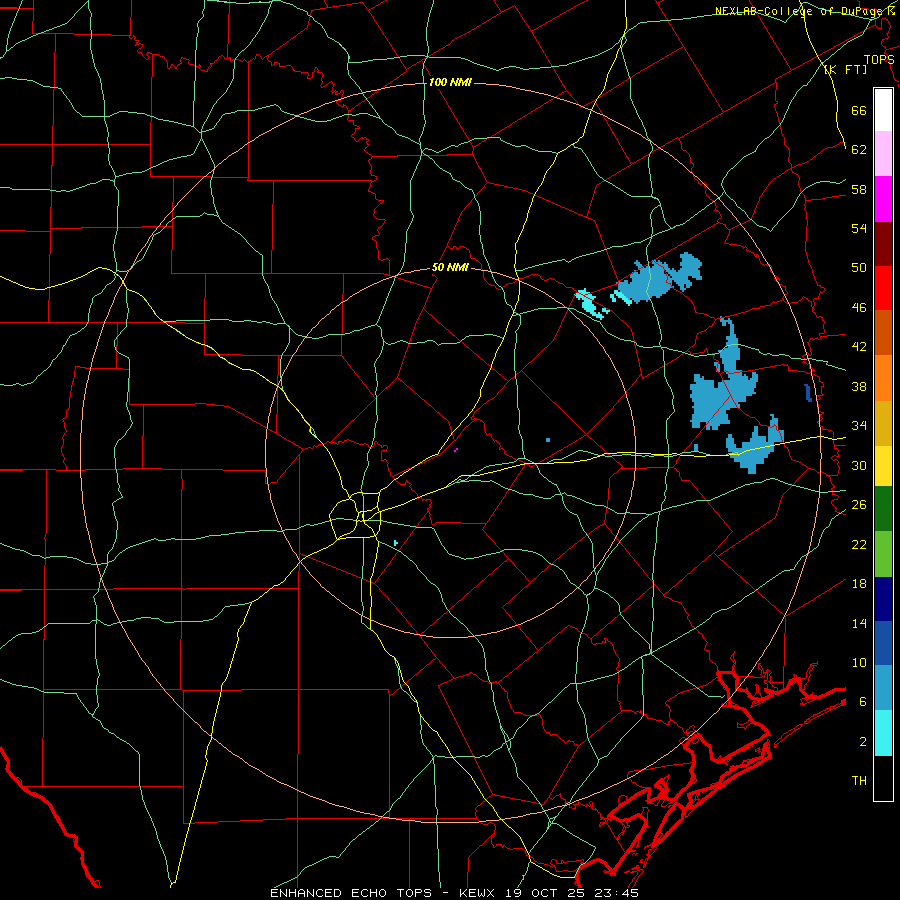Click the medium blue swatch between 14 and 10
Viewport: 900px width, 900px height.
pos(883,643)
